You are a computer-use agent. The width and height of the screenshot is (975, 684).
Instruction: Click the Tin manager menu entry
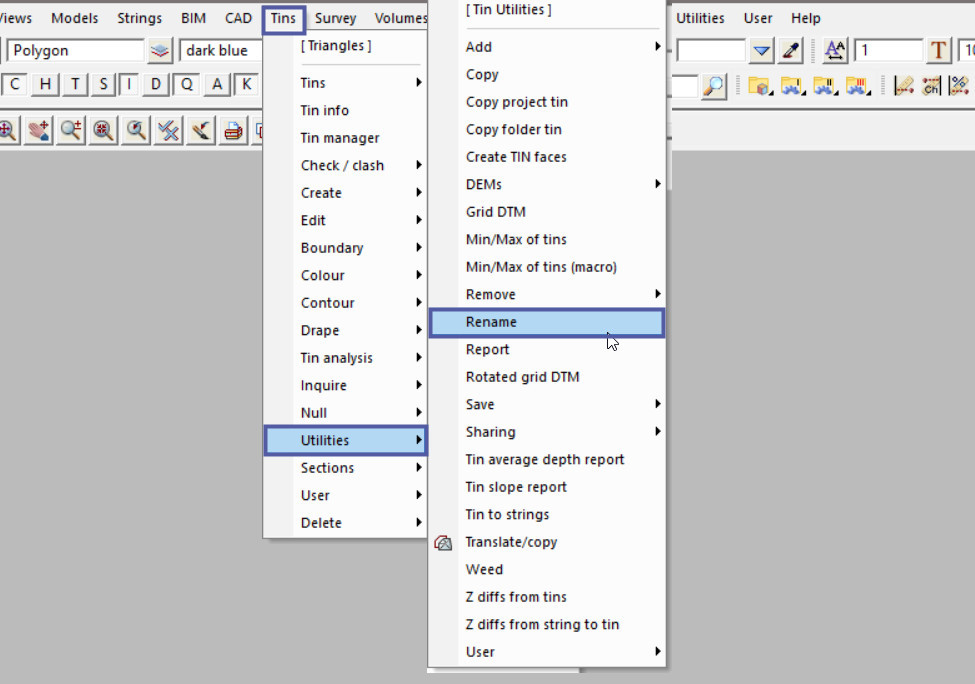pos(340,138)
